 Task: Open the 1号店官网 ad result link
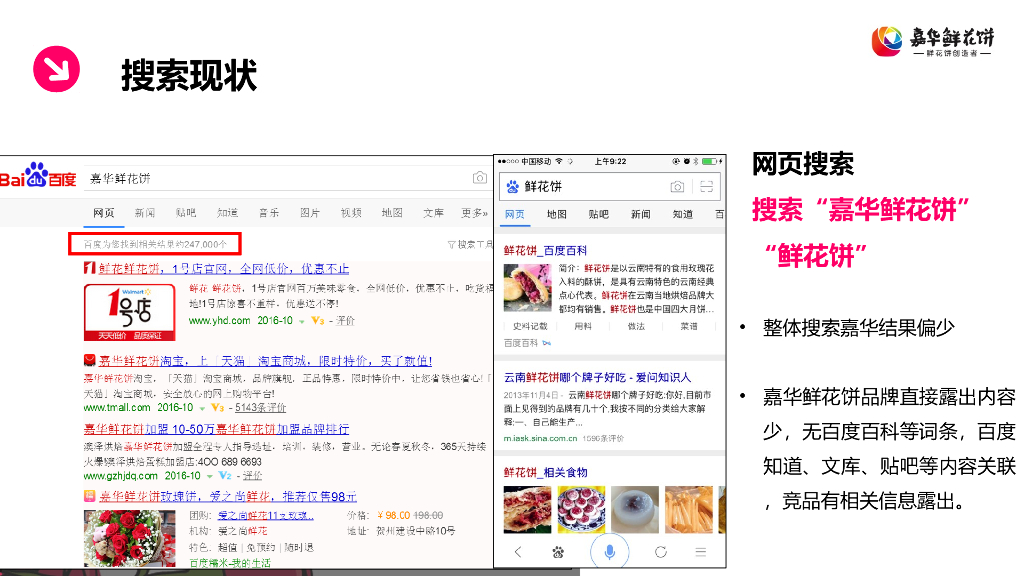[x=224, y=268]
